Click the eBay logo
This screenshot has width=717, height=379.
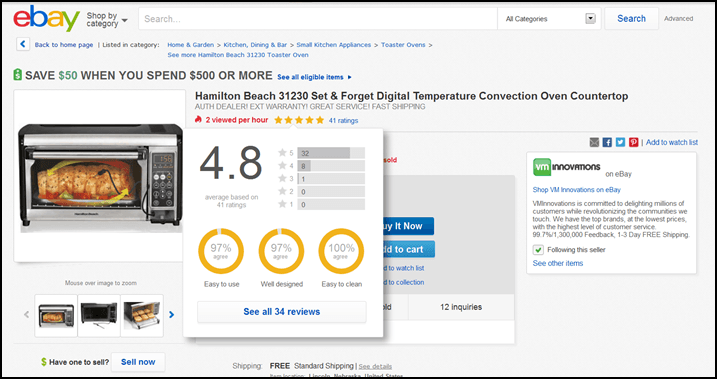[x=46, y=18]
